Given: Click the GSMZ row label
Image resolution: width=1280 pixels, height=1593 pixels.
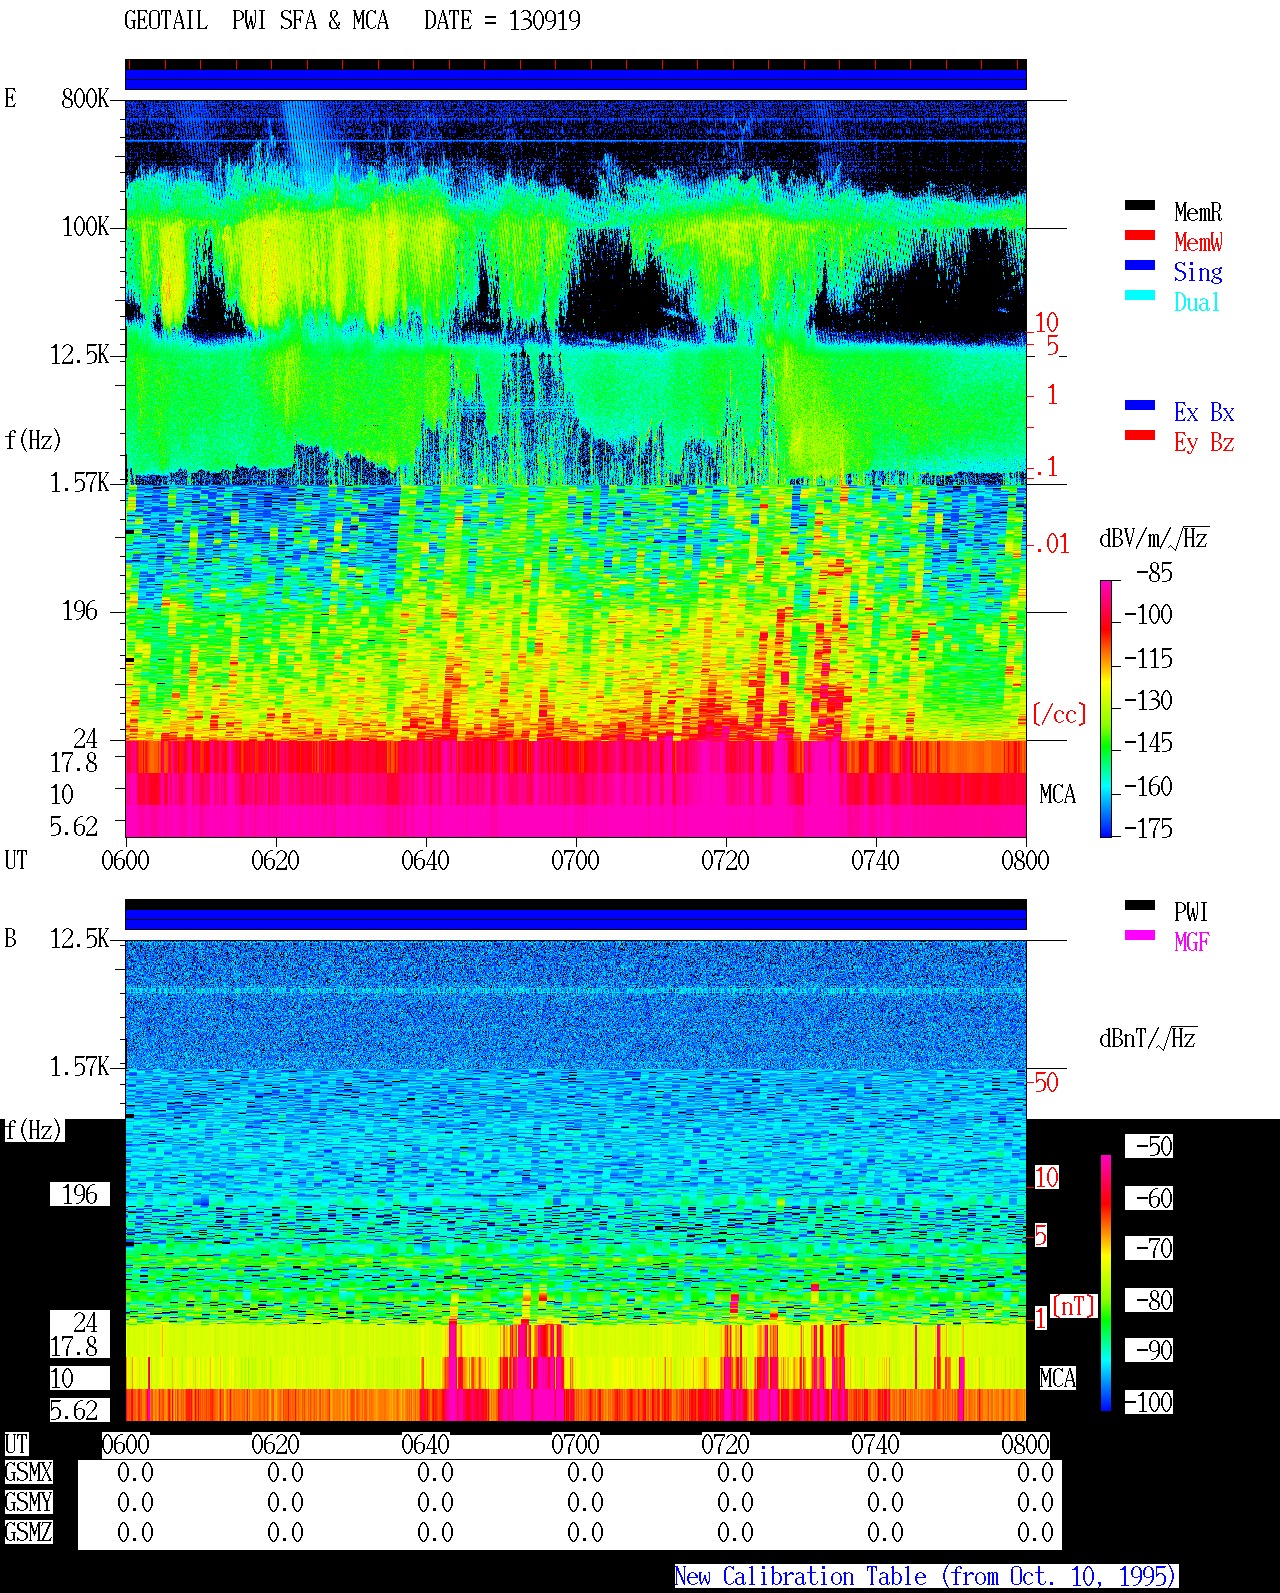Looking at the screenshot, I should coord(28,1533).
